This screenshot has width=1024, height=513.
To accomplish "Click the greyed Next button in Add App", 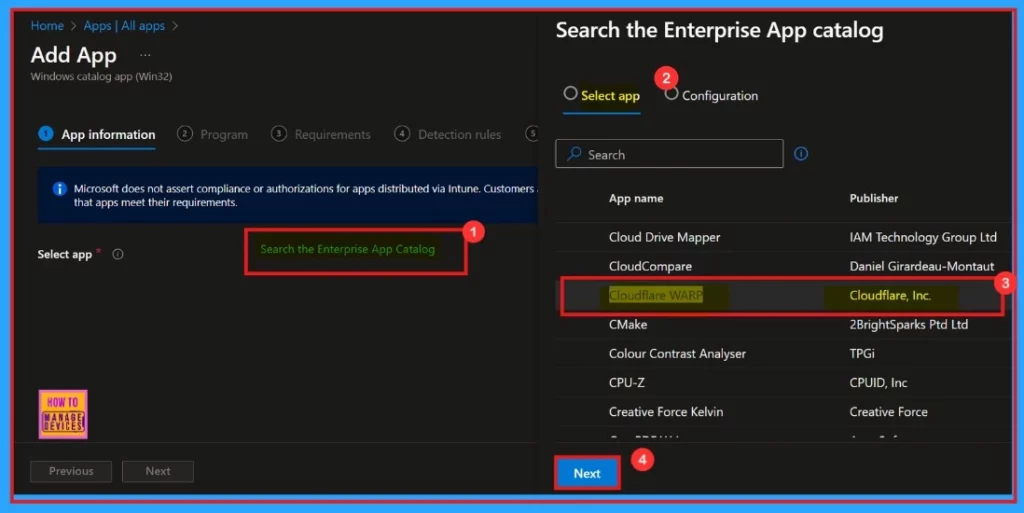I will coord(158,471).
